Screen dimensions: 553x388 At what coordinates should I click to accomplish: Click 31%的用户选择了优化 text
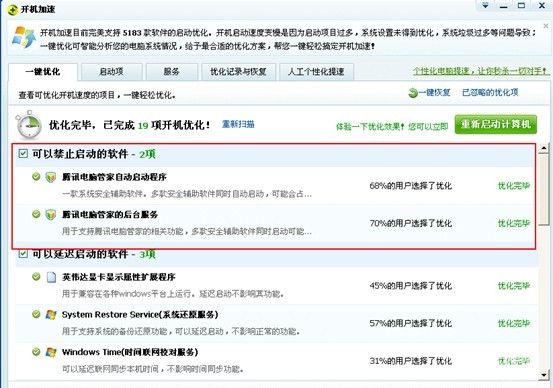point(411,361)
